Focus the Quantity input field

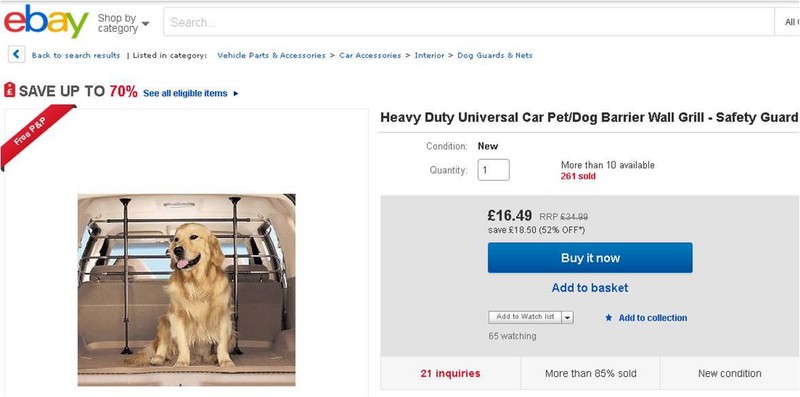pyautogui.click(x=493, y=170)
